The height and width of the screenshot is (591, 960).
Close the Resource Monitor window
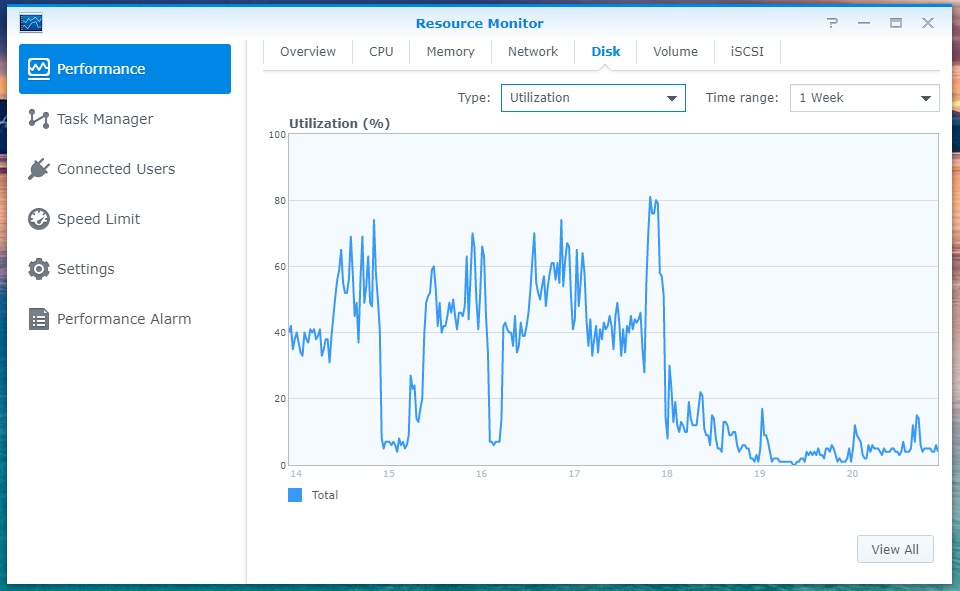pyautogui.click(x=928, y=23)
